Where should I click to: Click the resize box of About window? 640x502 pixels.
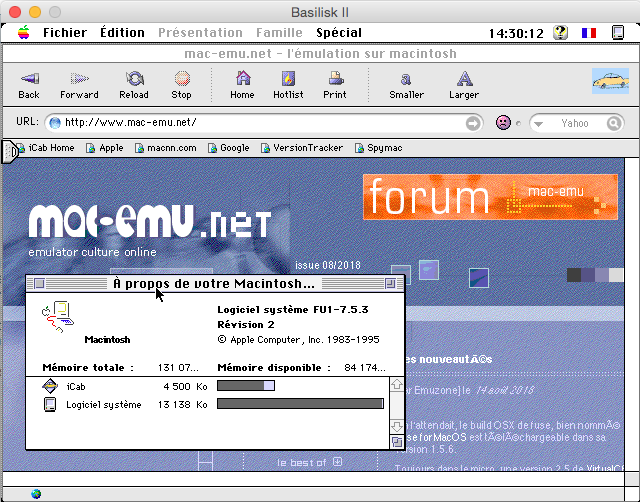[x=397, y=442]
